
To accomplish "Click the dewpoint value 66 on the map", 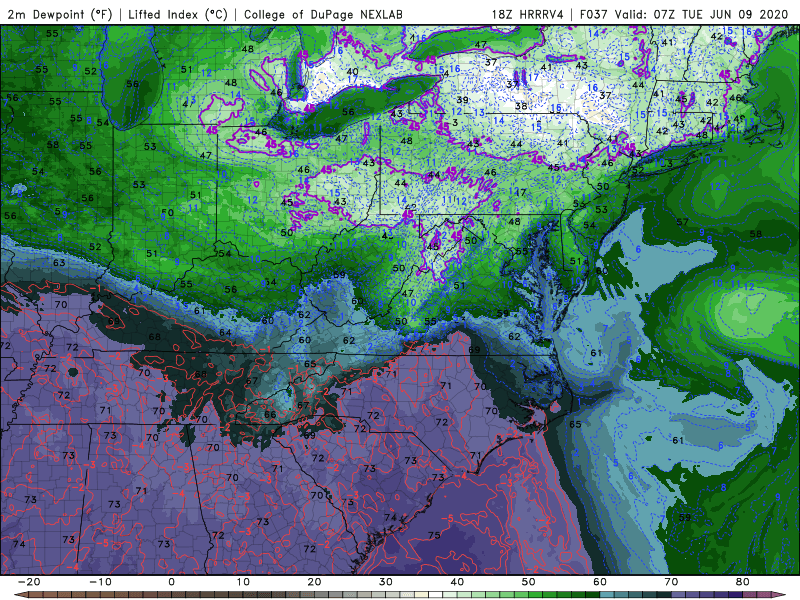I will (270, 414).
